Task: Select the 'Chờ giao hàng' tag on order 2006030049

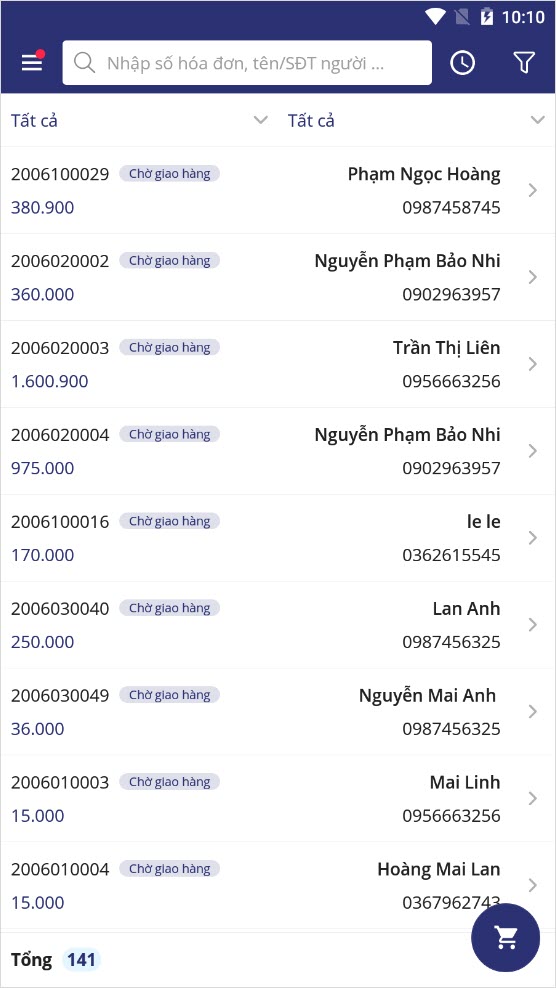Action: pyautogui.click(x=170, y=695)
